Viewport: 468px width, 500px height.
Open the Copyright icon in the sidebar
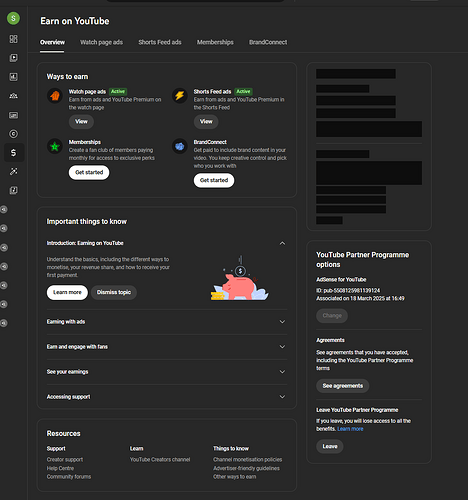click(13, 134)
